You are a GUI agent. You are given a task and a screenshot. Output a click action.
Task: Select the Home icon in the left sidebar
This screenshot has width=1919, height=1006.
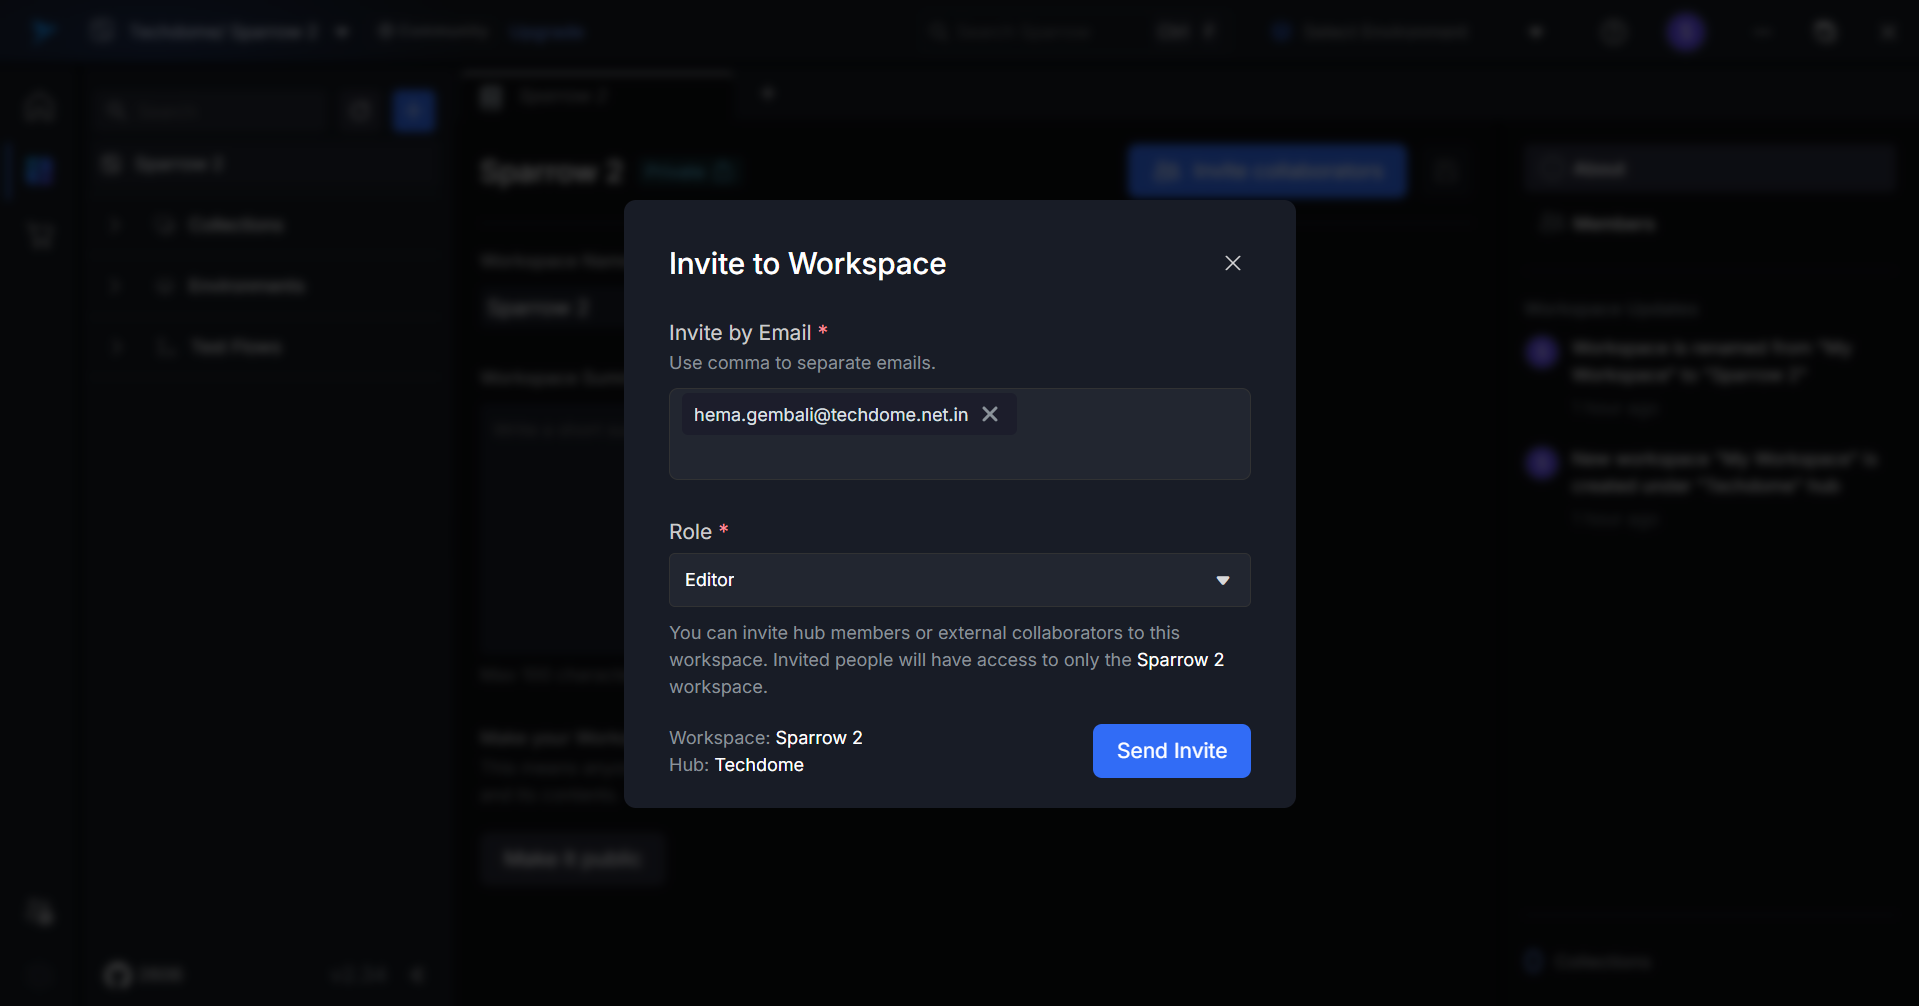[x=38, y=105]
